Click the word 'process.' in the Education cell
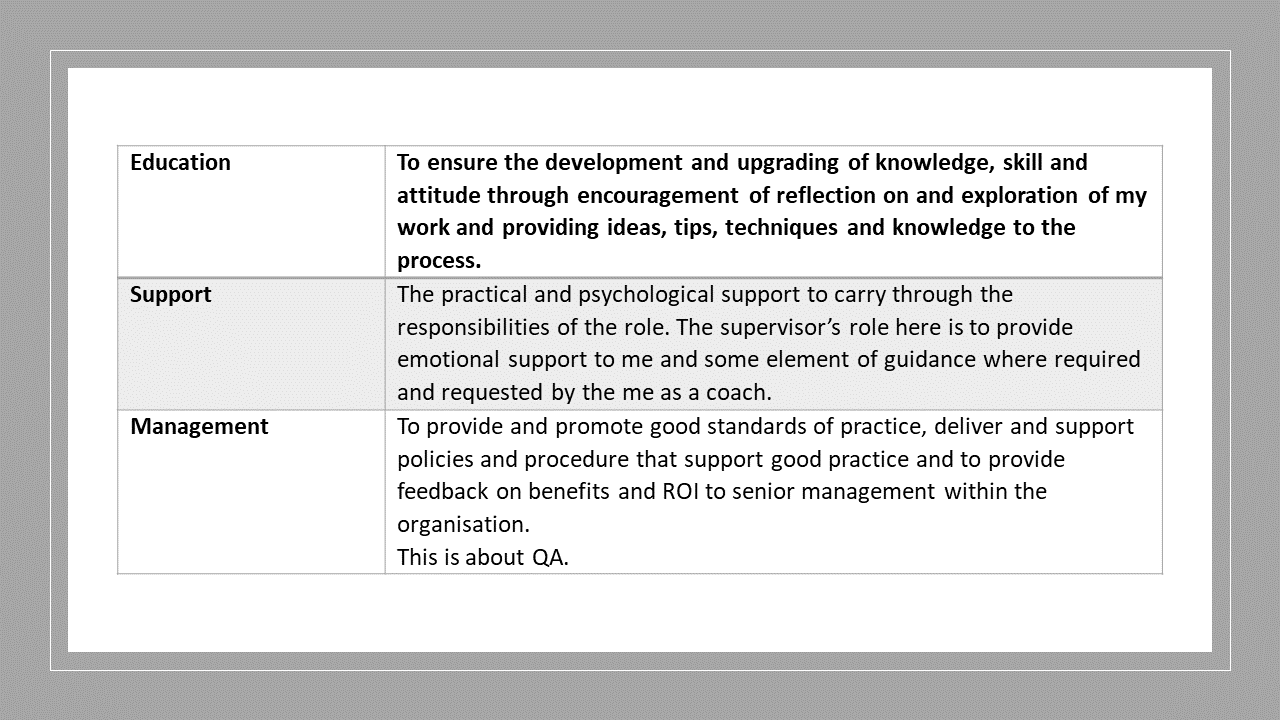The width and height of the screenshot is (1280, 720). [439, 261]
